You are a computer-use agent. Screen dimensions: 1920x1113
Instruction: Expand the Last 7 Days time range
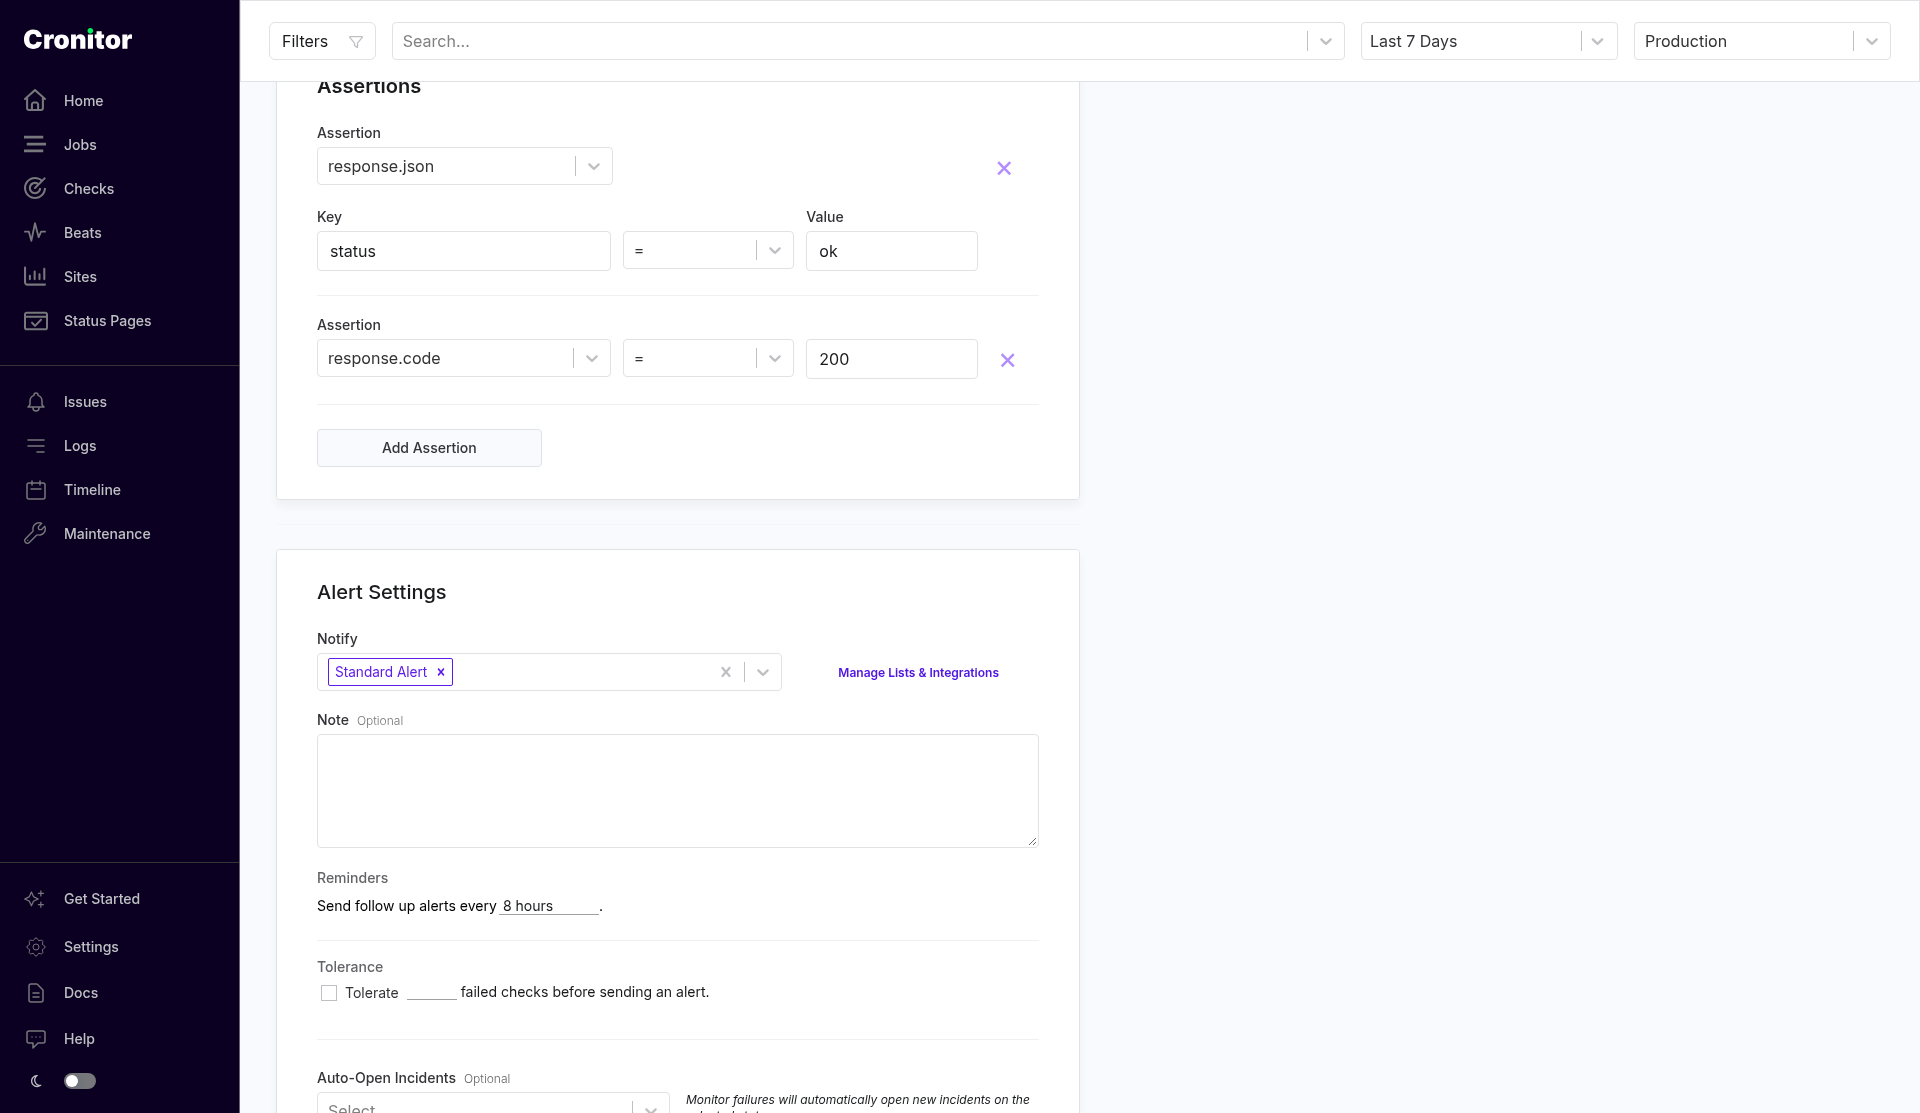(x=1489, y=41)
